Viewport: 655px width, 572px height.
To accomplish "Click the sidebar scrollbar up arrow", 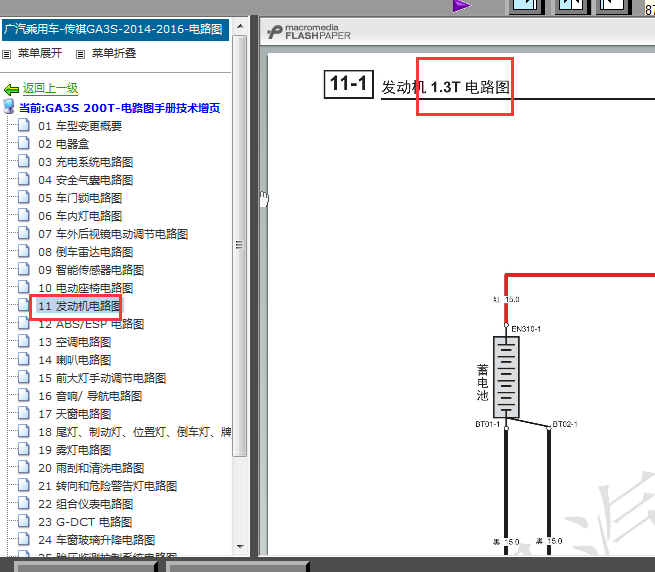I will point(240,26).
